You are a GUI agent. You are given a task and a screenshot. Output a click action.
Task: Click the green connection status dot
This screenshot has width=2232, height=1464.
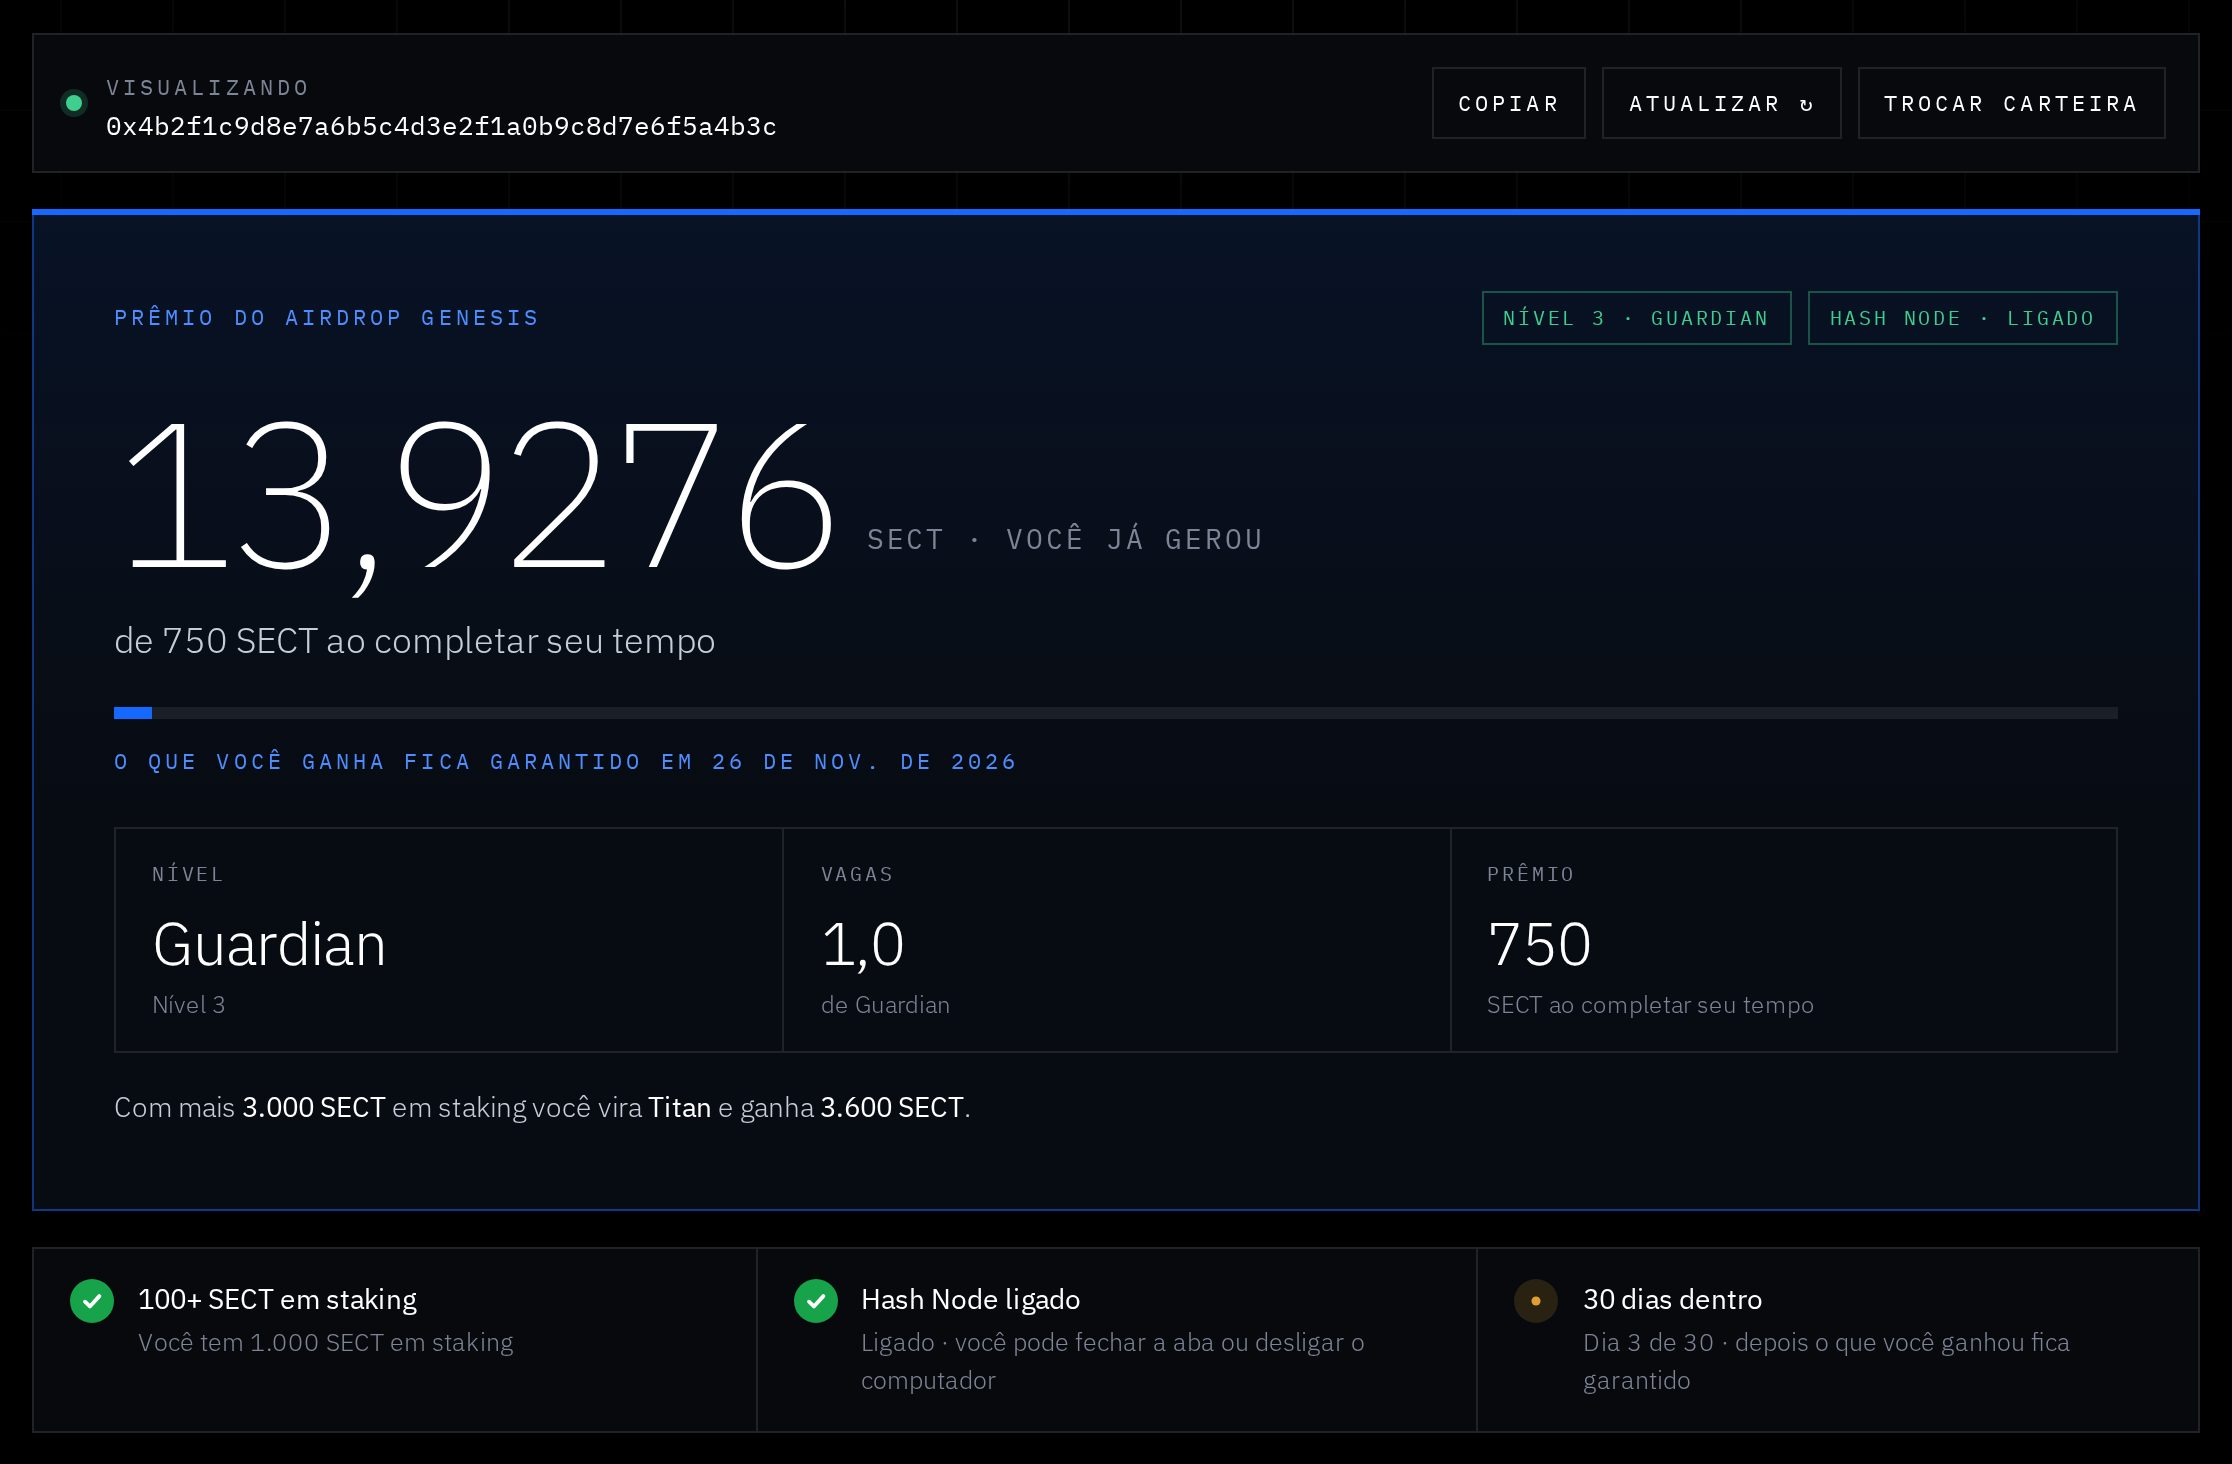point(73,103)
